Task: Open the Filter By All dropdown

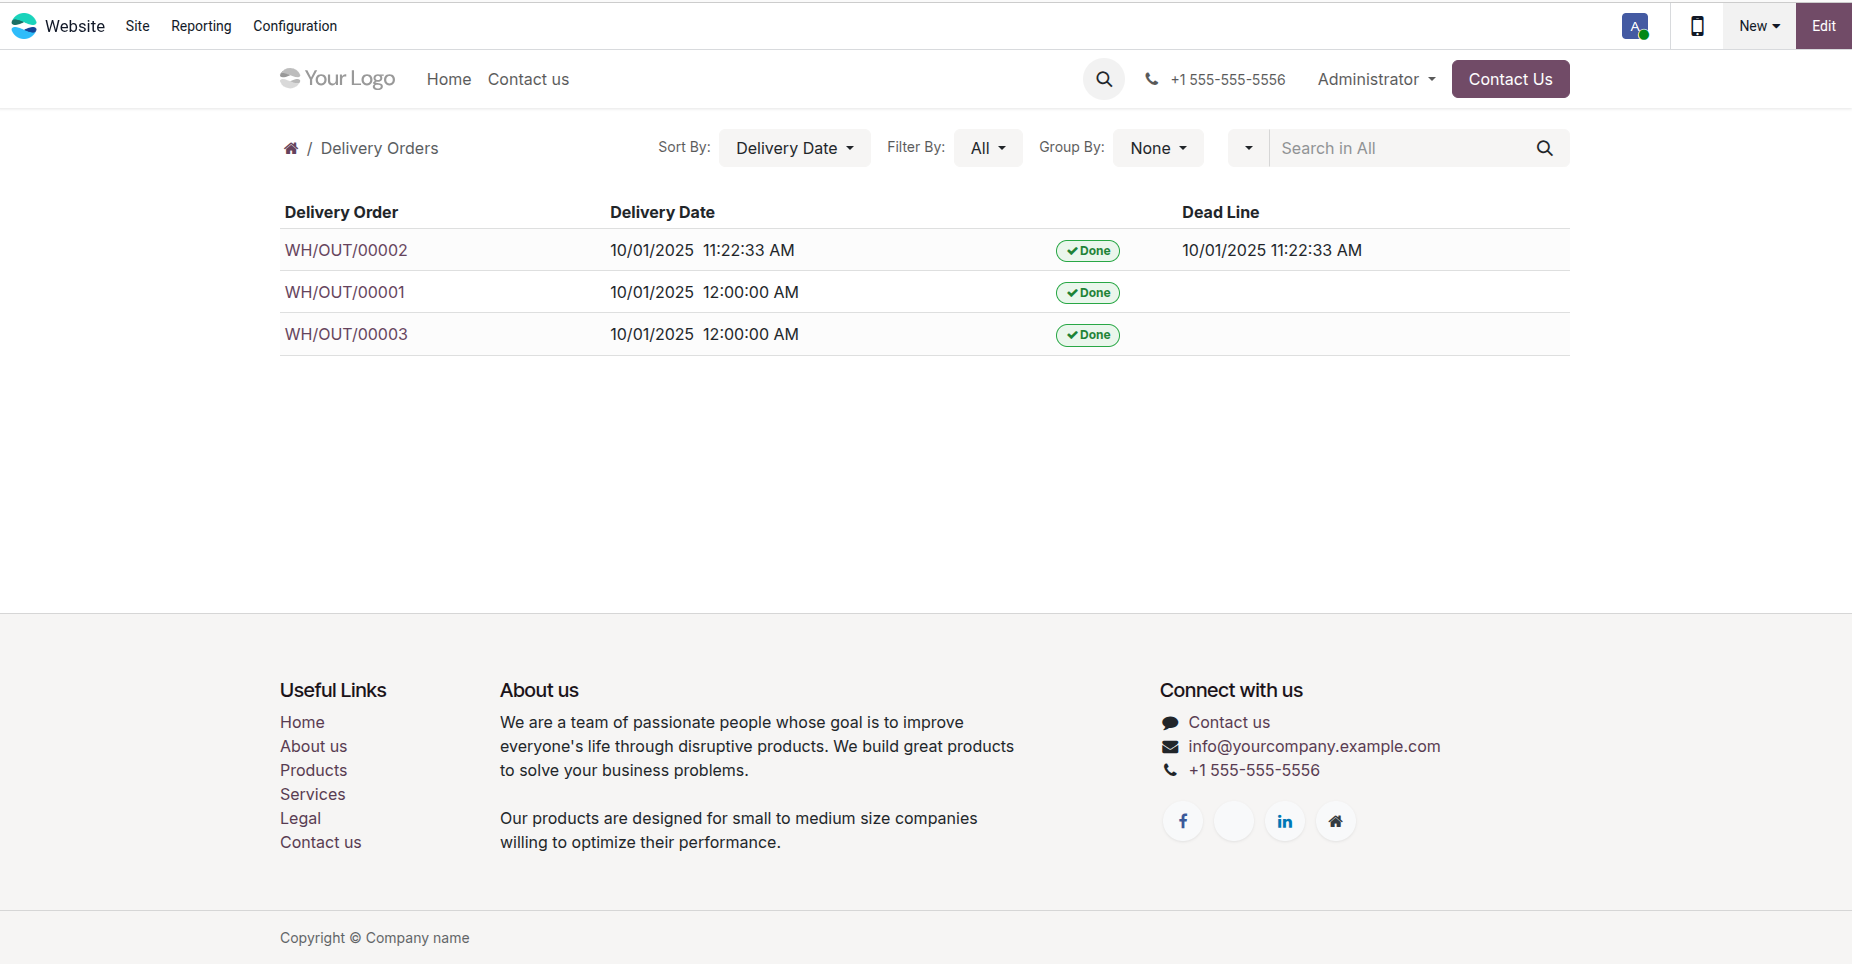Action: pyautogui.click(x=988, y=148)
